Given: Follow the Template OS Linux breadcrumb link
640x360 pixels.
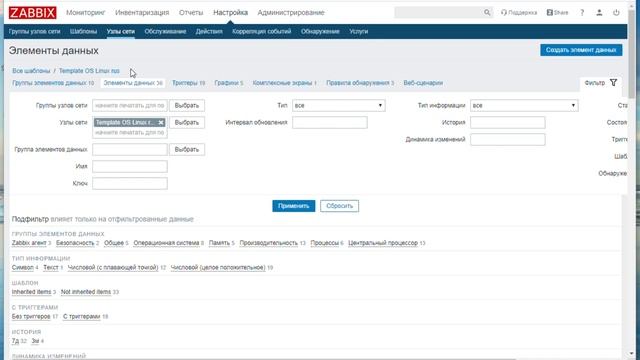Looking at the screenshot, I should pyautogui.click(x=89, y=71).
